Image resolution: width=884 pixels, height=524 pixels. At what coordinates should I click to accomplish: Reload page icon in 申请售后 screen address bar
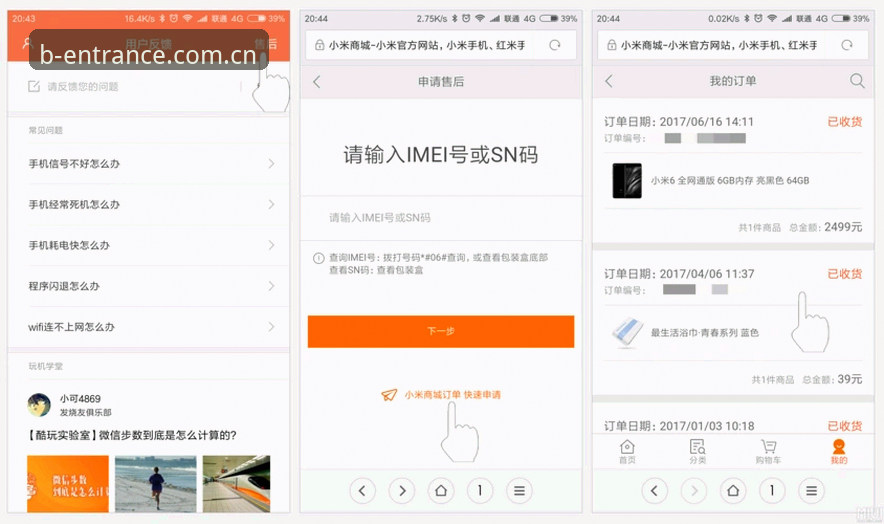[x=555, y=45]
